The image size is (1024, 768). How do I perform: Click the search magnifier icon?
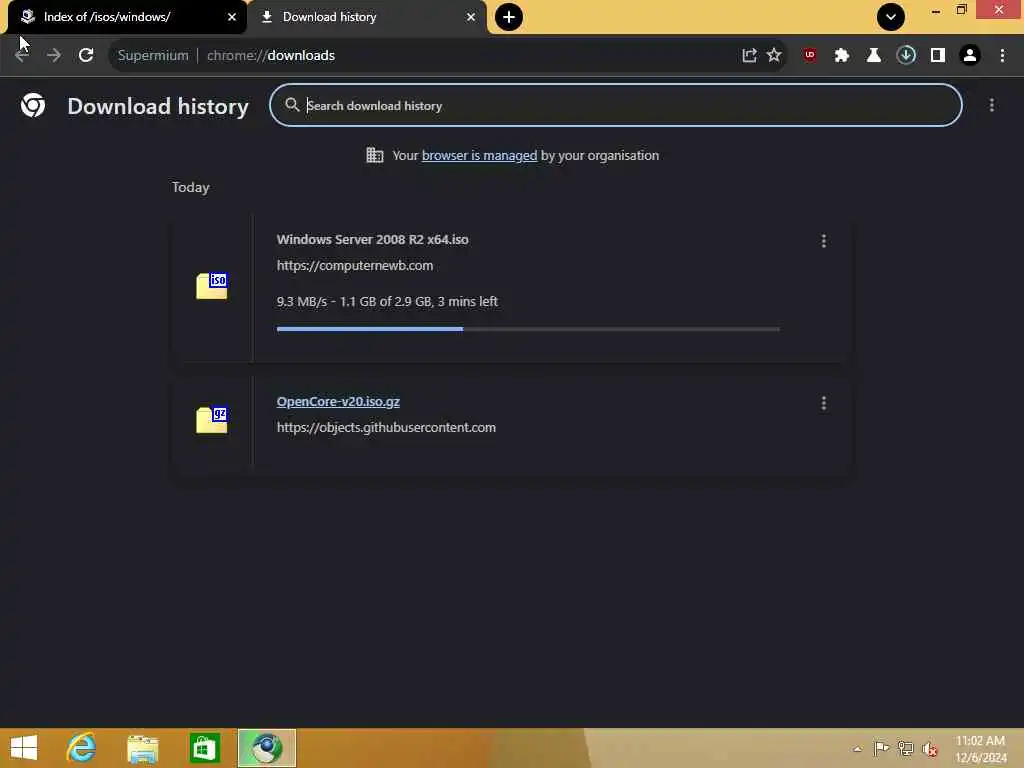pos(292,105)
